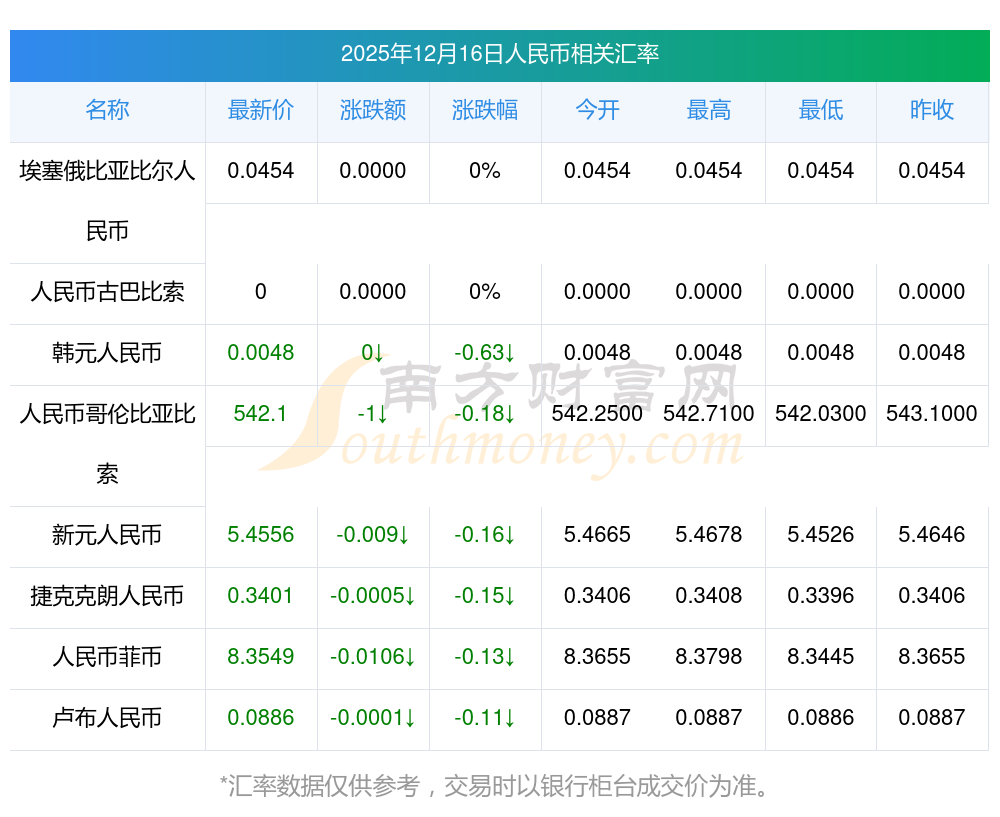Select the 捷克克朗人民币 row name
Image resolution: width=1000 pixels, height=817 pixels.
click(107, 596)
